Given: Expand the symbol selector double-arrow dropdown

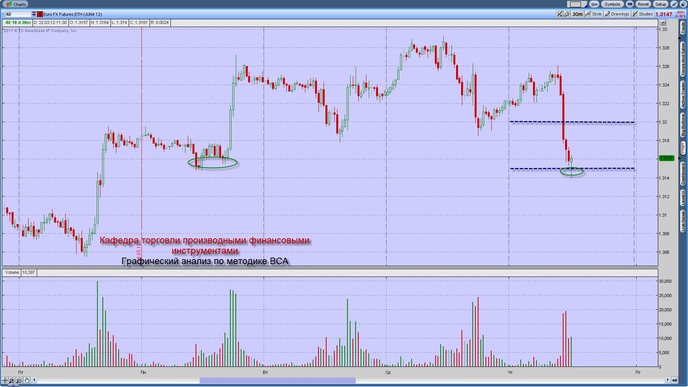Looking at the screenshot, I should (x=34, y=14).
